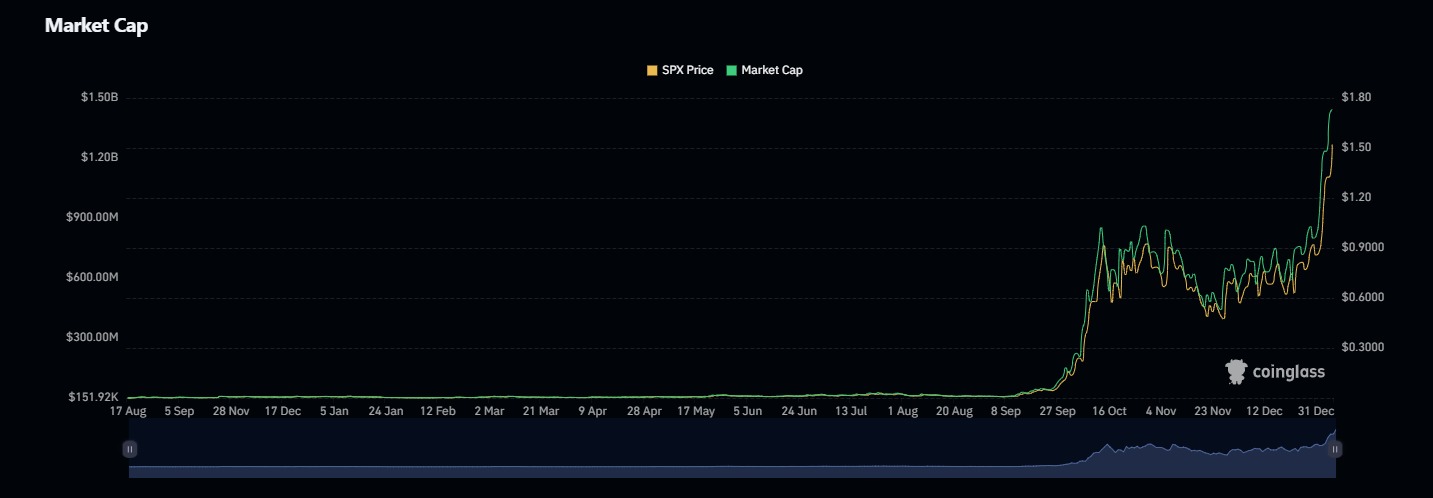Image resolution: width=1433 pixels, height=498 pixels.
Task: Select the 17 Aug date on the x-axis
Action: tap(127, 411)
